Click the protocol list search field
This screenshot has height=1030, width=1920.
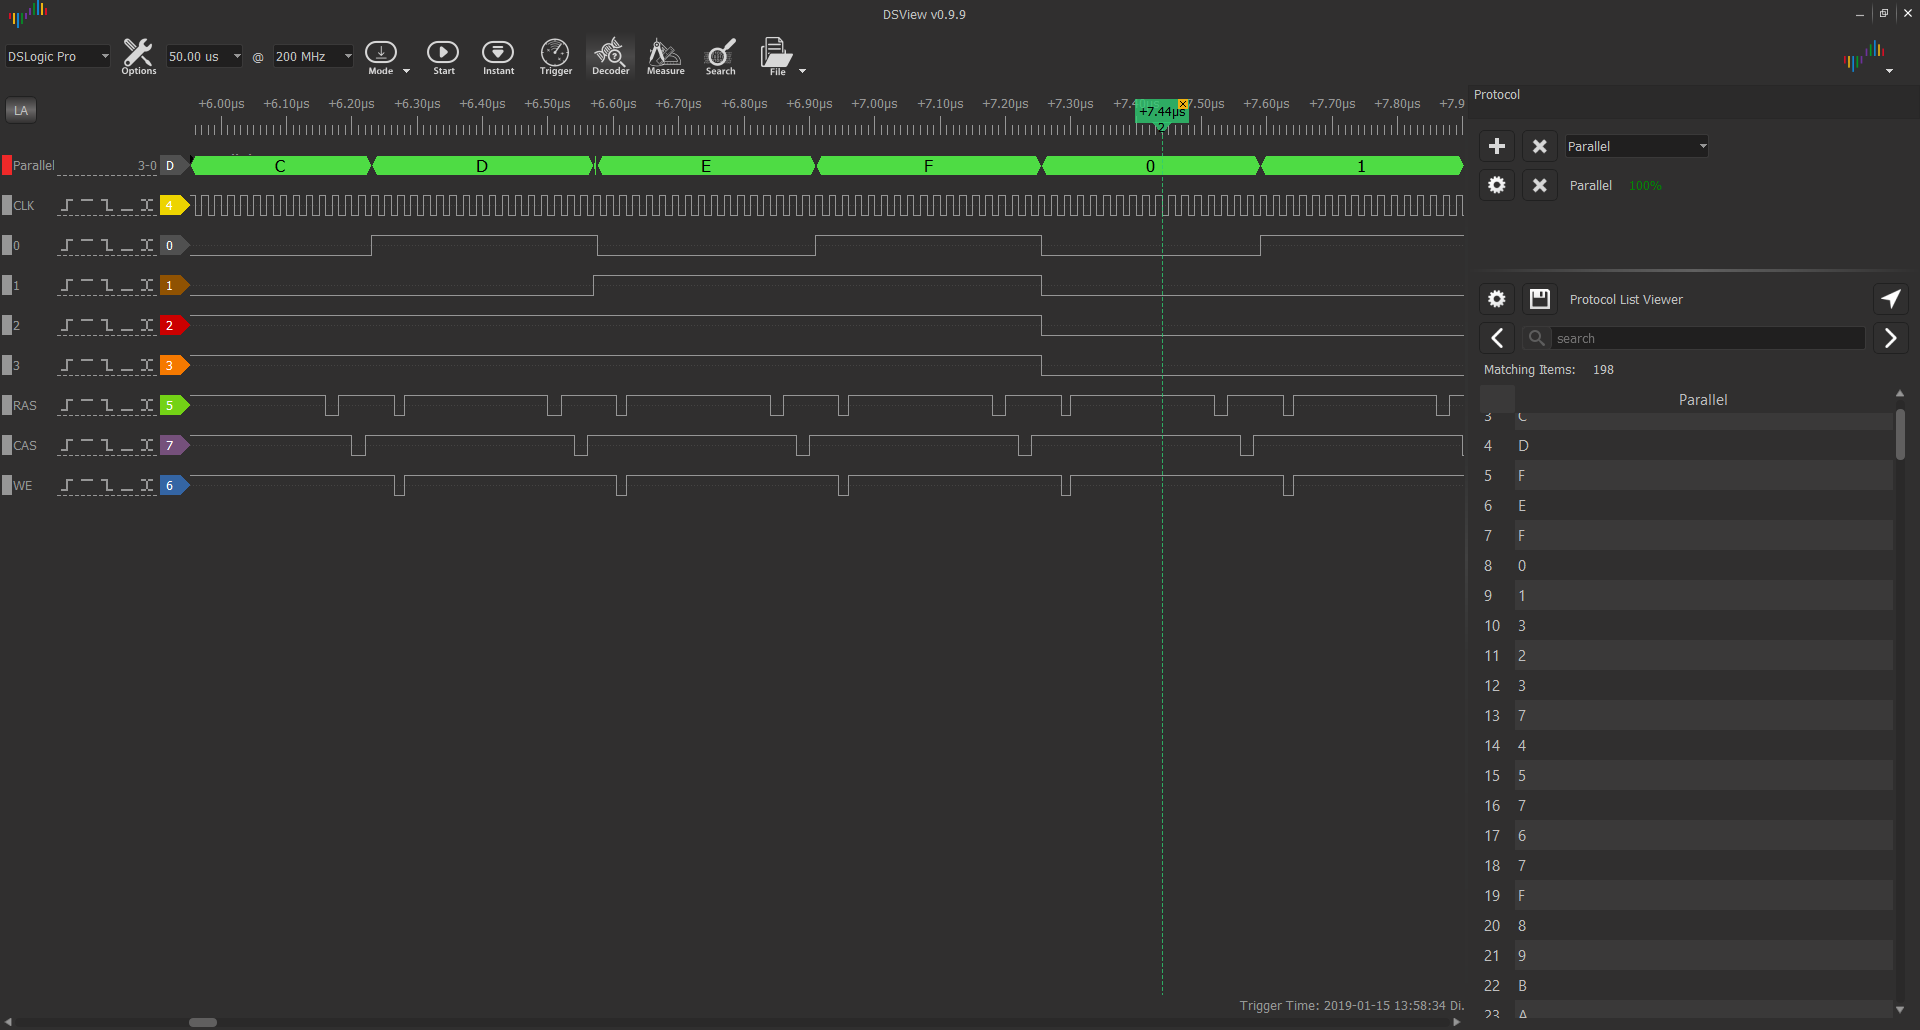coord(1706,338)
